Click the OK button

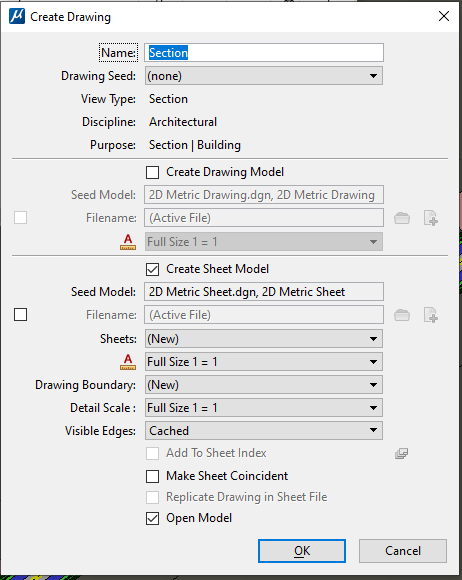coord(302,551)
